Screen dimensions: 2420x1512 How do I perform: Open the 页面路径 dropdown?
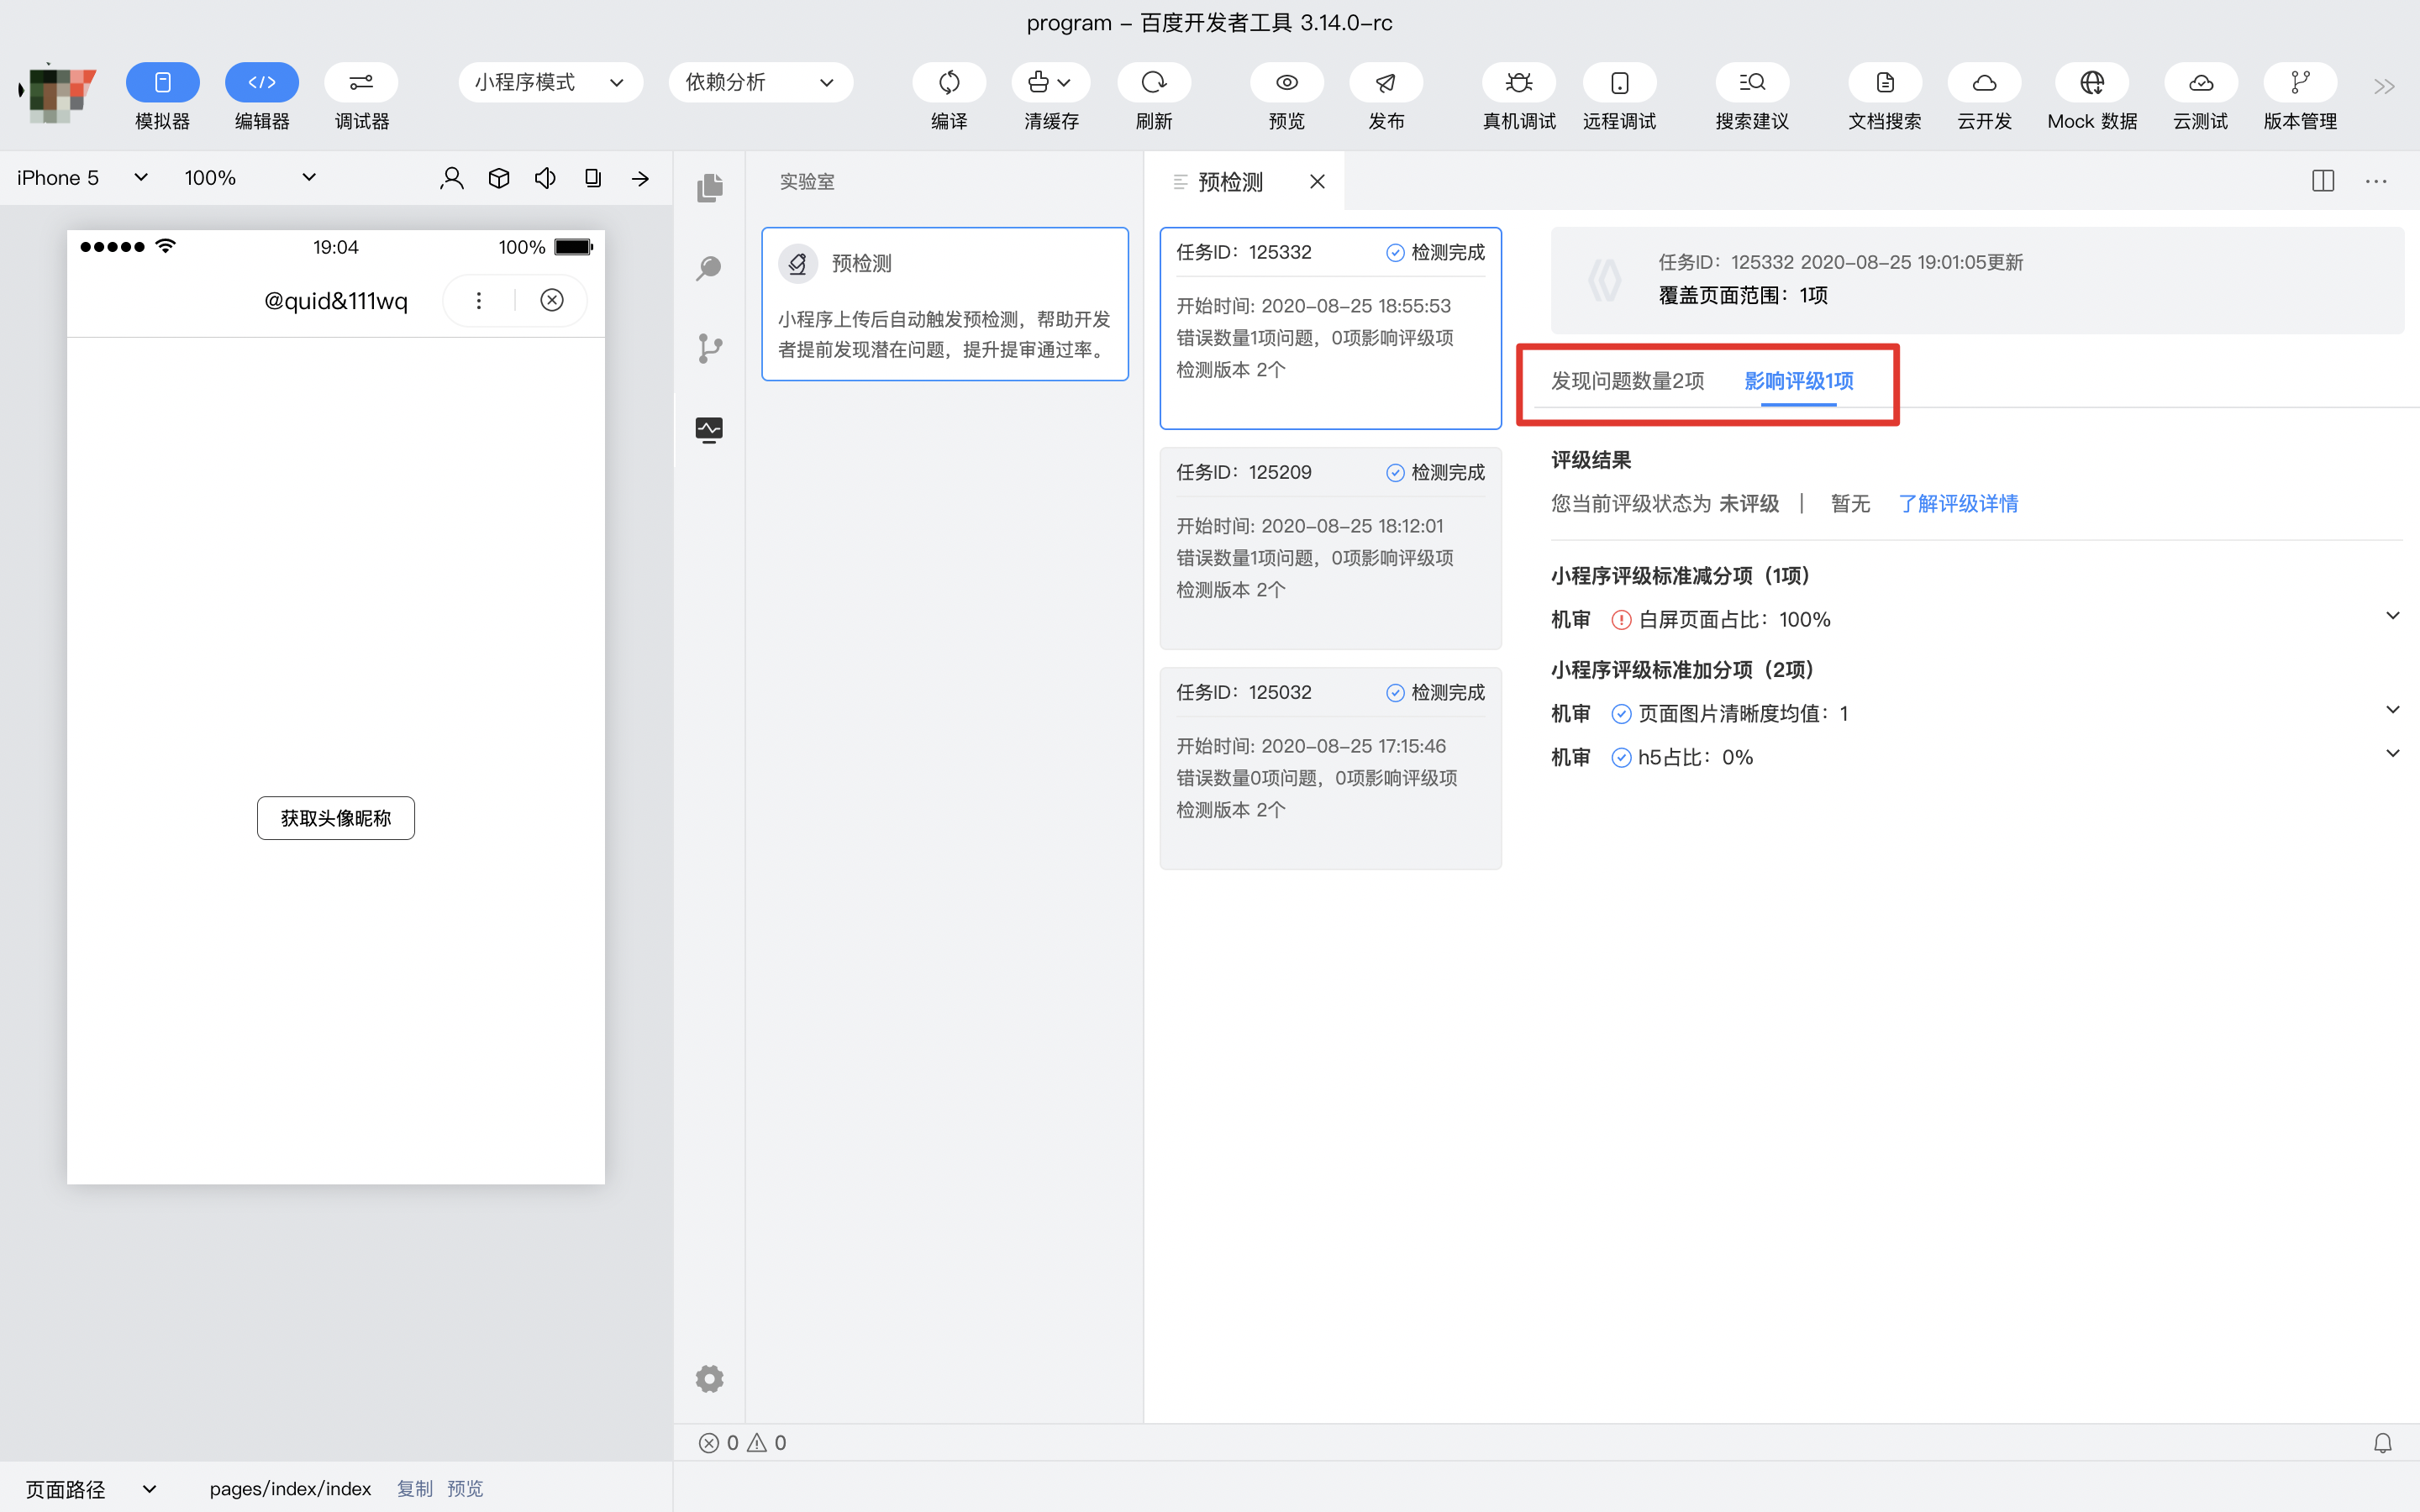coord(90,1489)
